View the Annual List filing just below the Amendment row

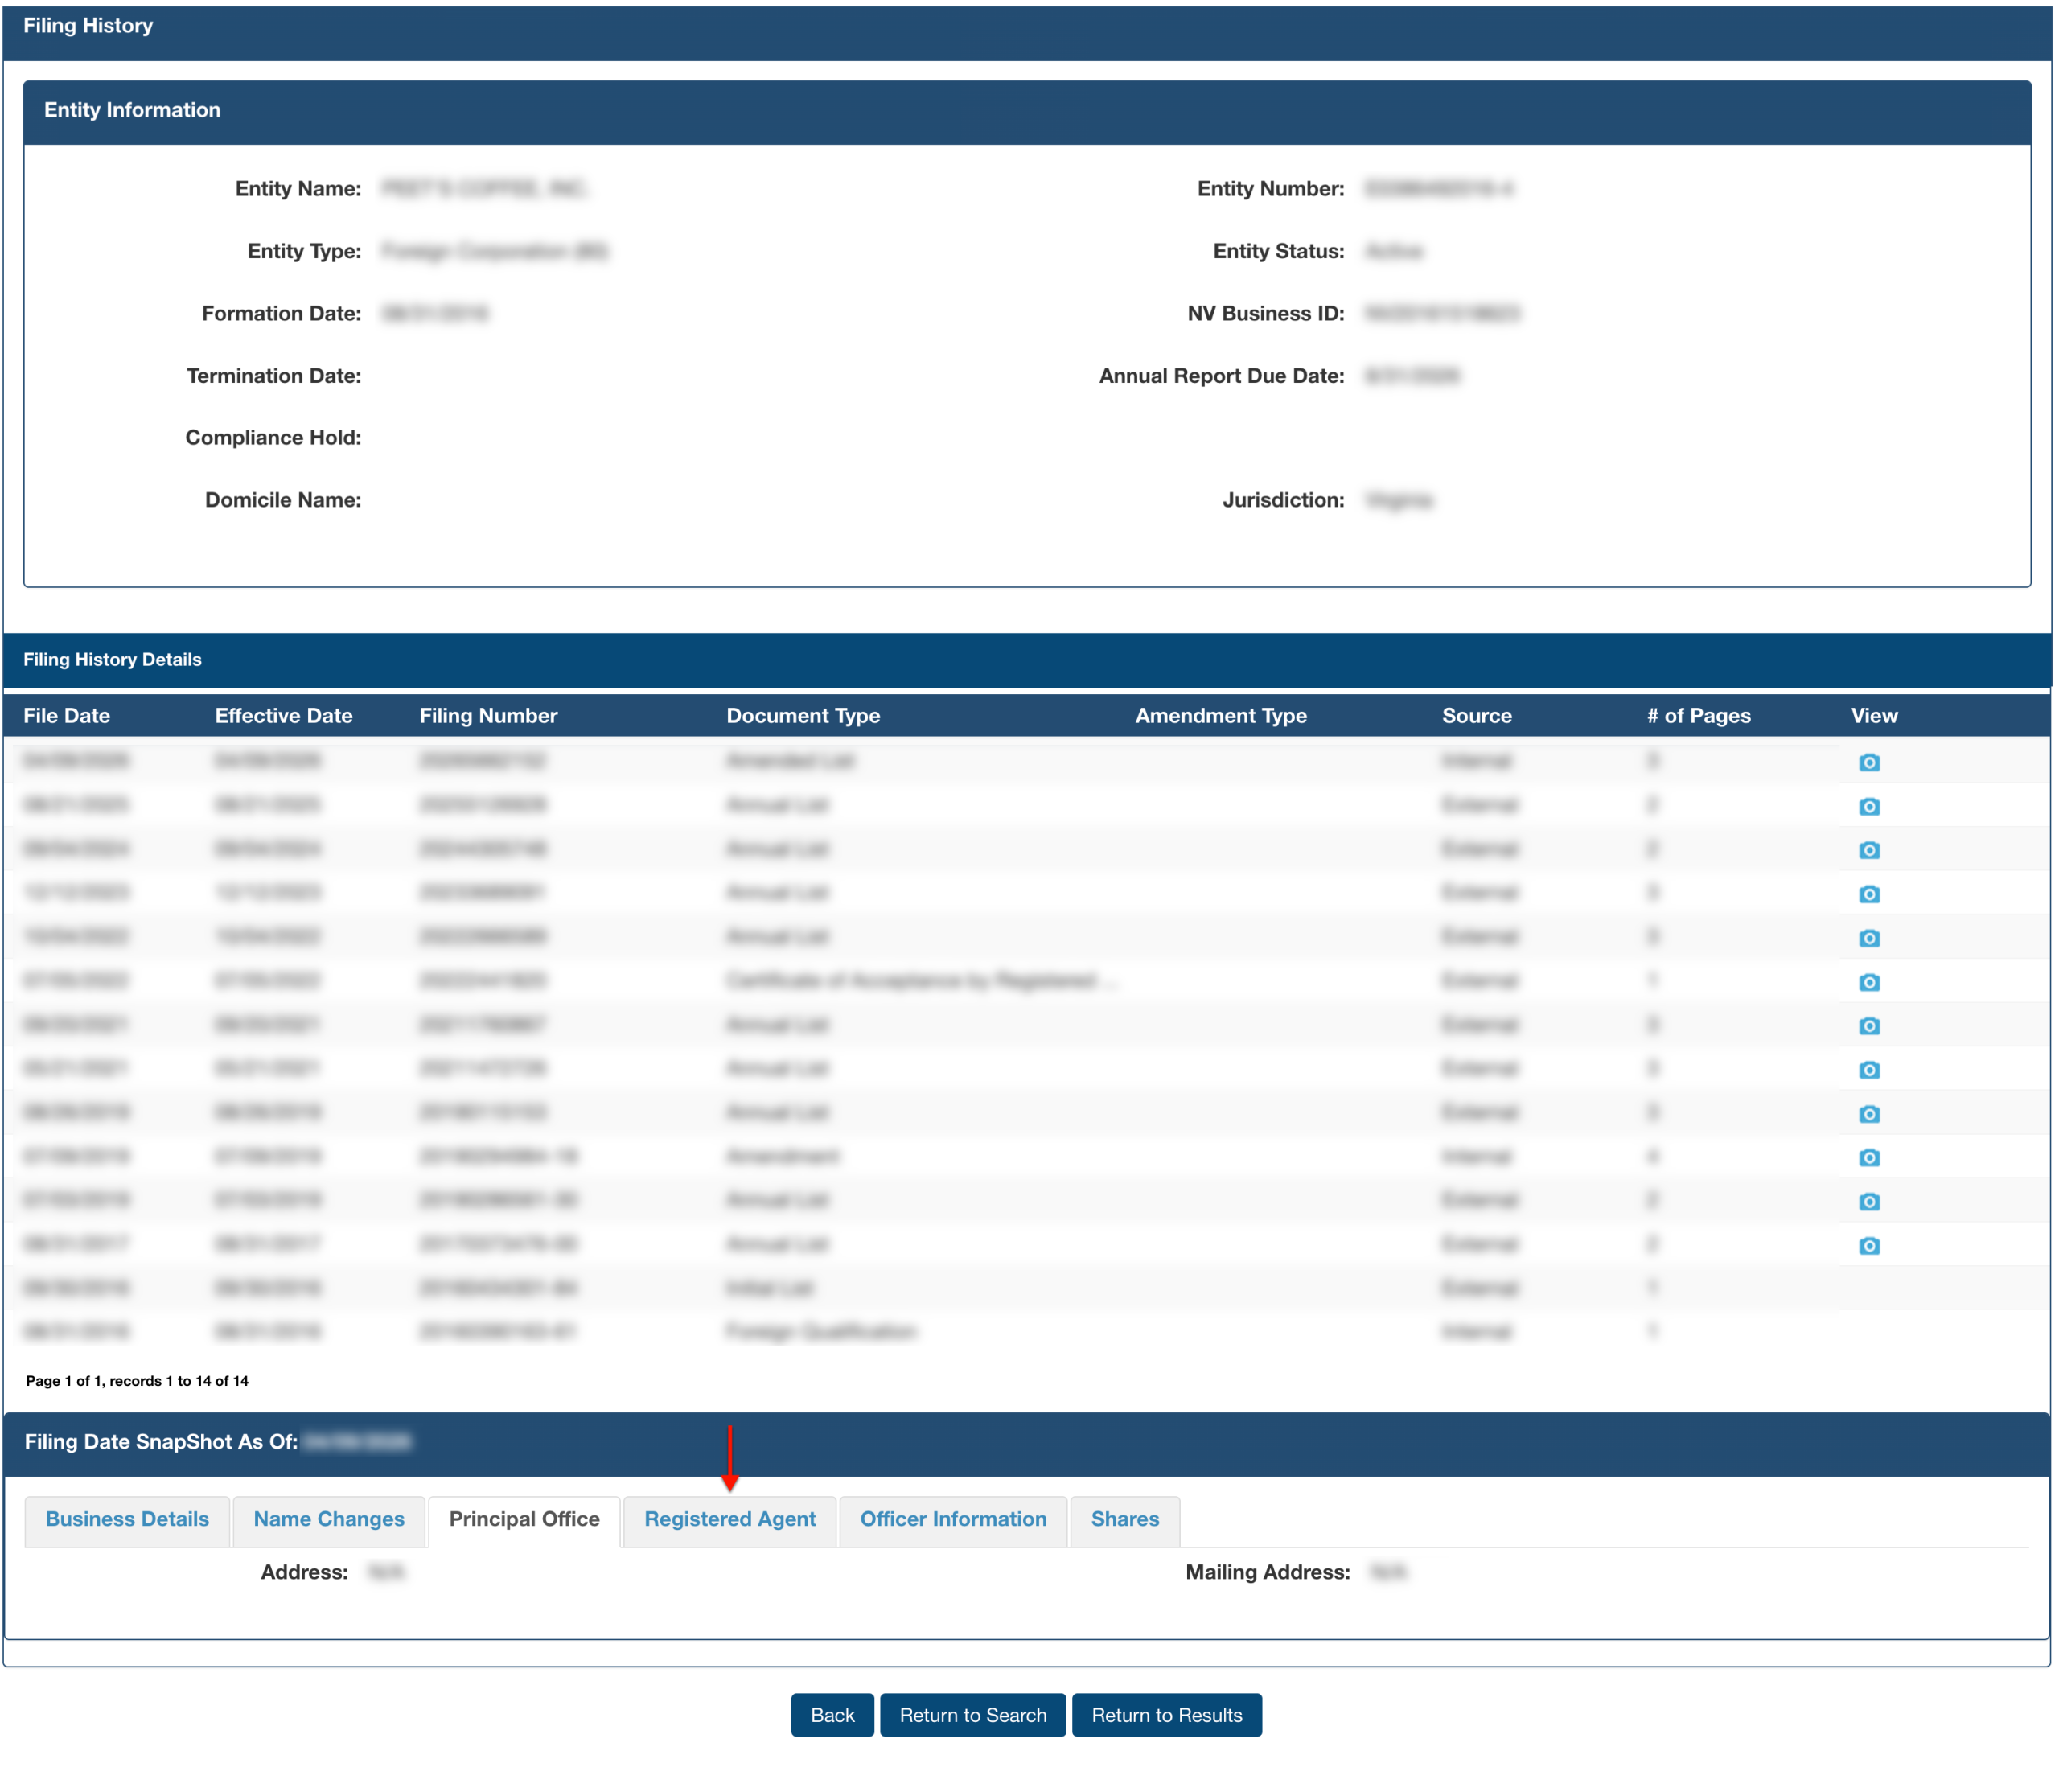tap(1868, 1201)
